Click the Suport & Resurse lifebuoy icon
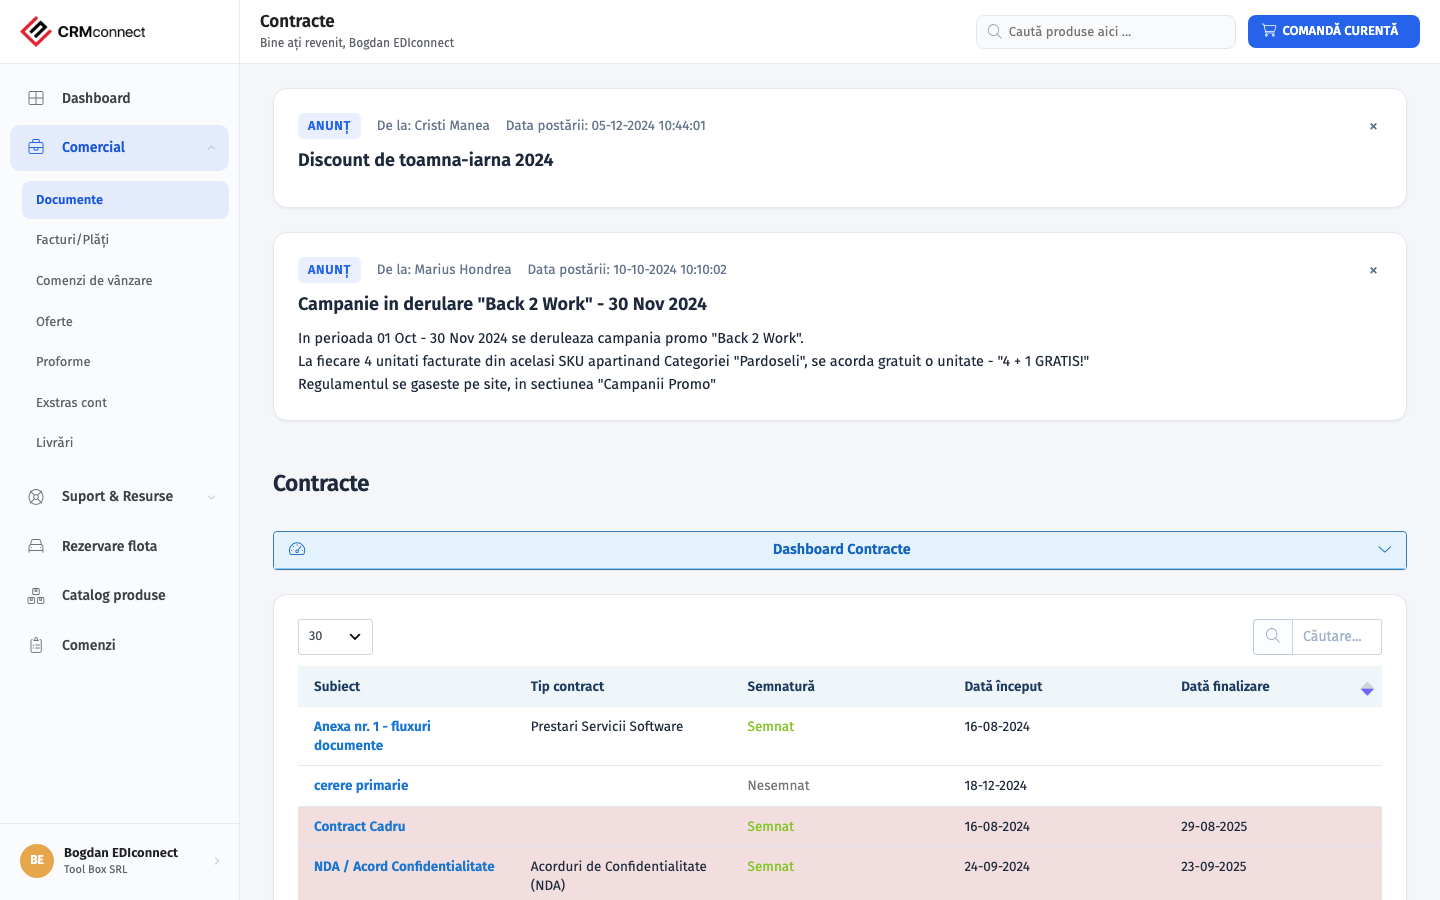 tap(36, 497)
